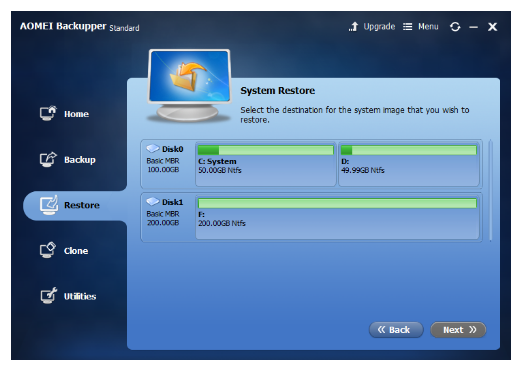Click the '49.99GB Ntfs' partition text
Image resolution: width=523 pixels, height=368 pixels.
[x=363, y=170]
